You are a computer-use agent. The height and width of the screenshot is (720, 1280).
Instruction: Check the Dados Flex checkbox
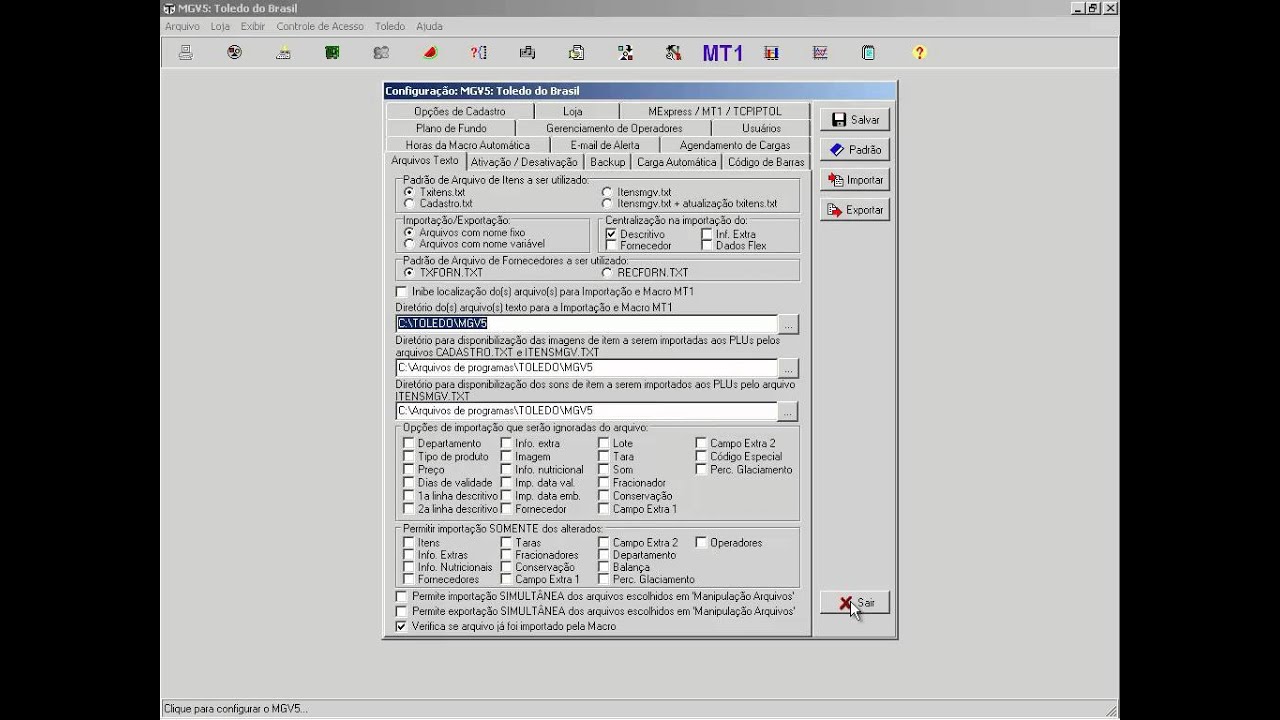707,245
